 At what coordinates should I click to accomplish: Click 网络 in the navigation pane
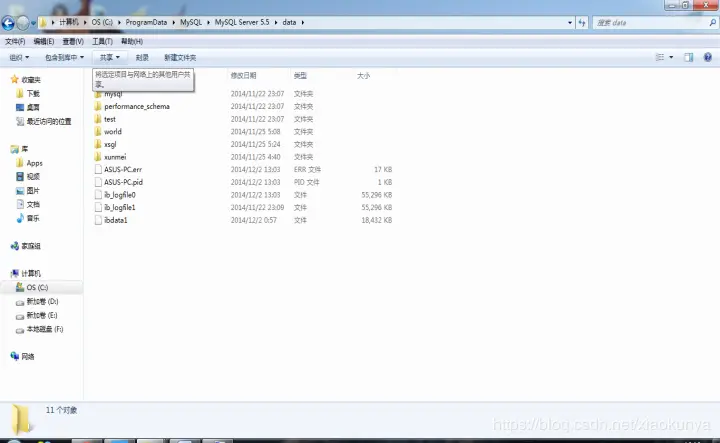[x=28, y=356]
